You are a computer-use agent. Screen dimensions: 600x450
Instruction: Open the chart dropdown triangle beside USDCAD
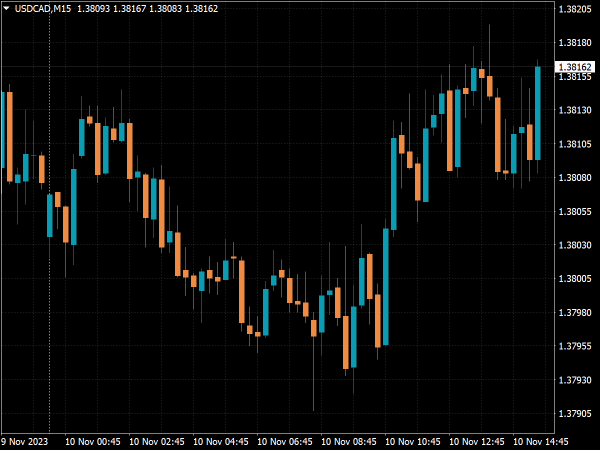click(x=6, y=8)
